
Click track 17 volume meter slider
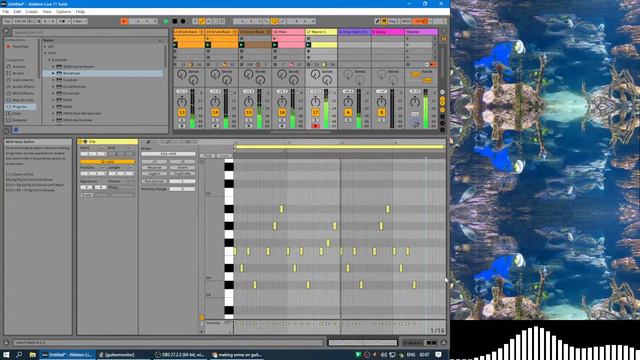point(326,109)
